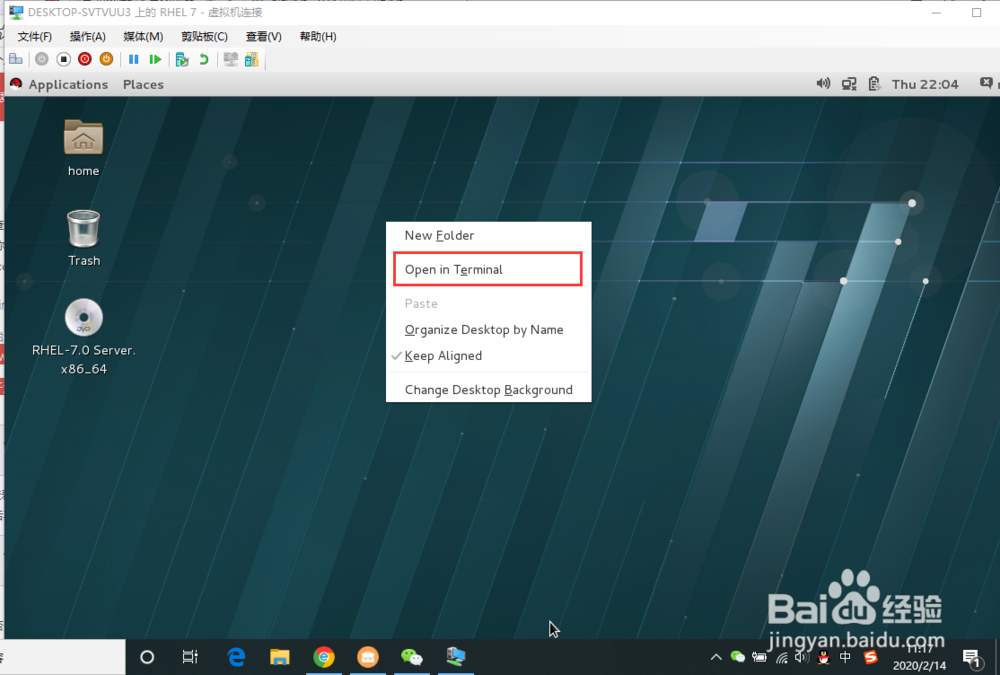Image resolution: width=1000 pixels, height=675 pixels.
Task: Pause the virtual machine from the Hyper-V toolbar
Action: pyautogui.click(x=134, y=59)
